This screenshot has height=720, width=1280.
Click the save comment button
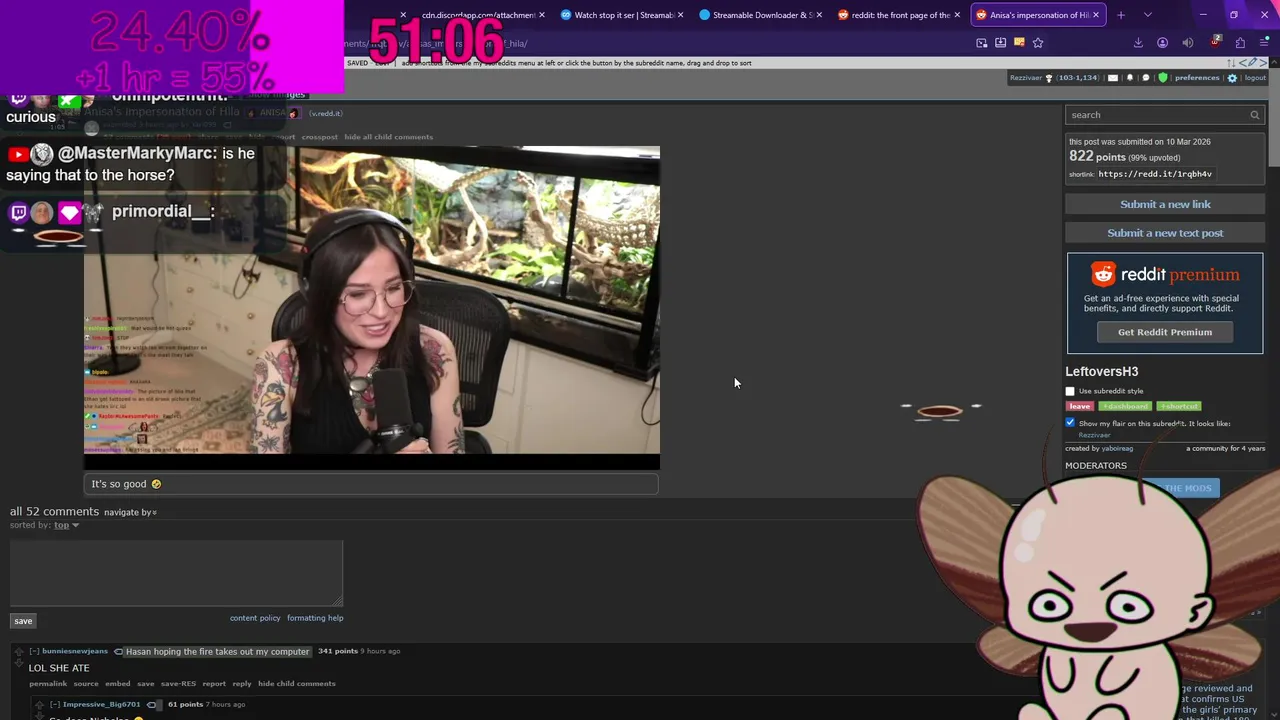[23, 621]
